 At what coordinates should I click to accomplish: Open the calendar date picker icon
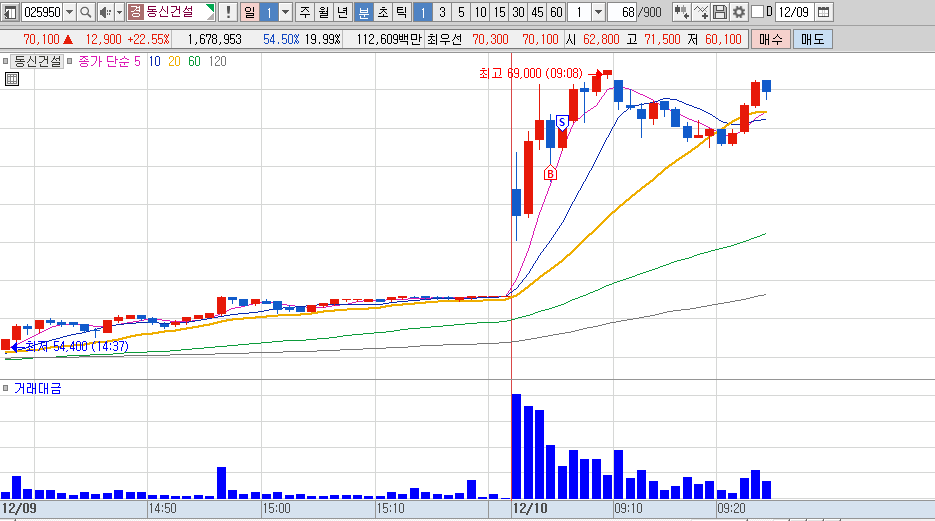(823, 12)
